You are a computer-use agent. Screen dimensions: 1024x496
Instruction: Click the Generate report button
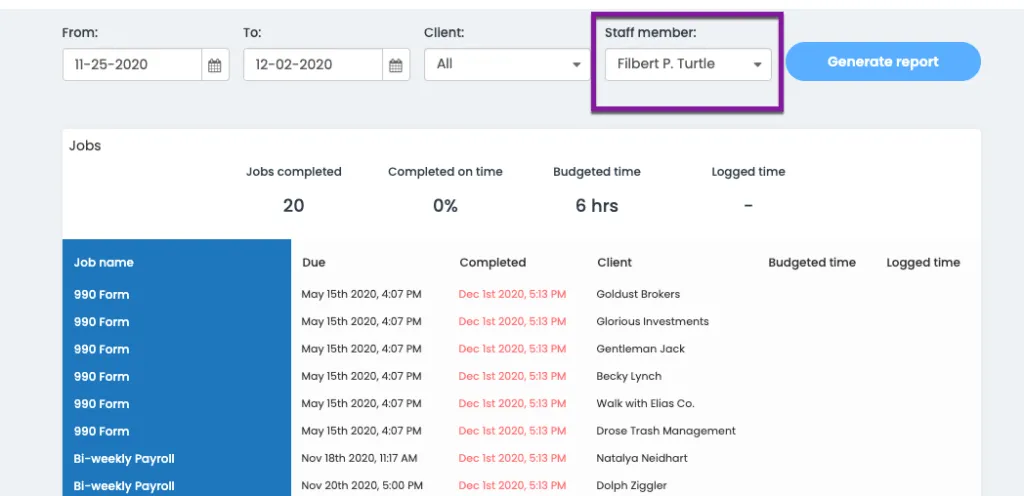[x=883, y=61]
